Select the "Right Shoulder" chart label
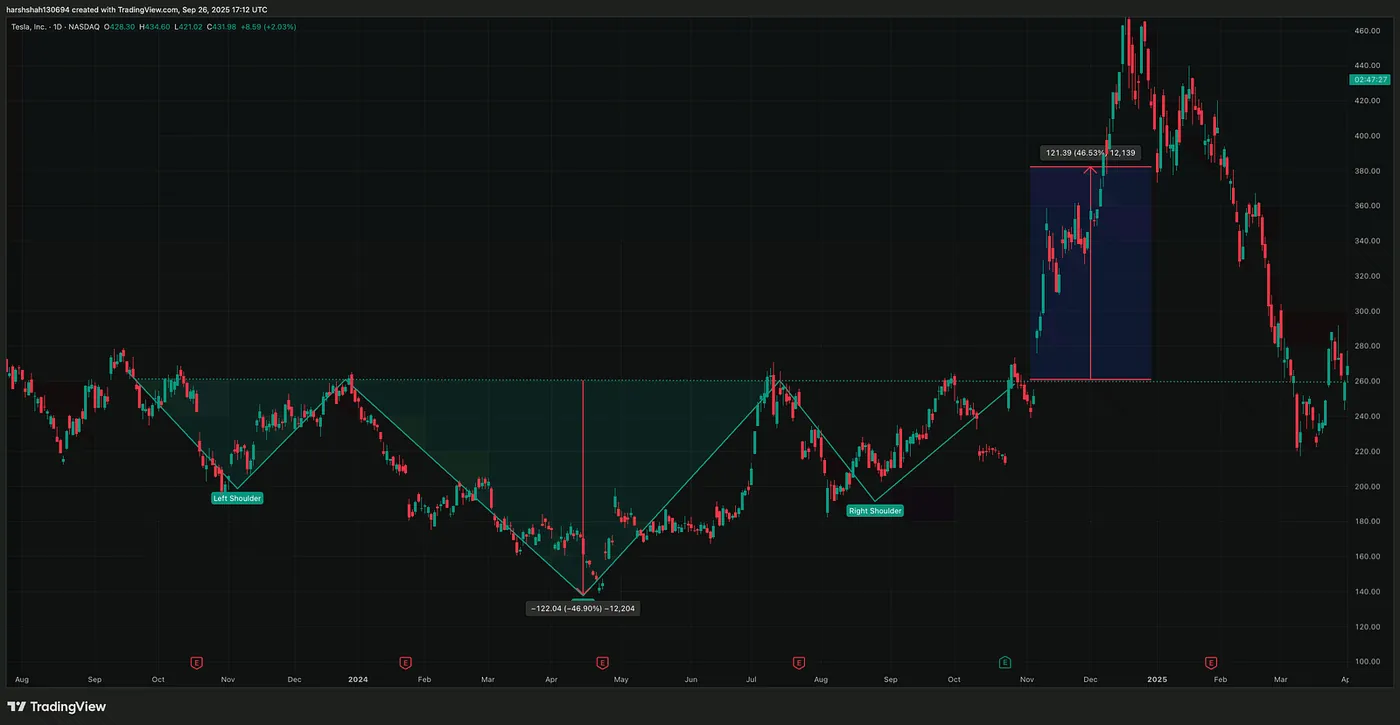Screen dimensions: 1400x725 [x=875, y=511]
